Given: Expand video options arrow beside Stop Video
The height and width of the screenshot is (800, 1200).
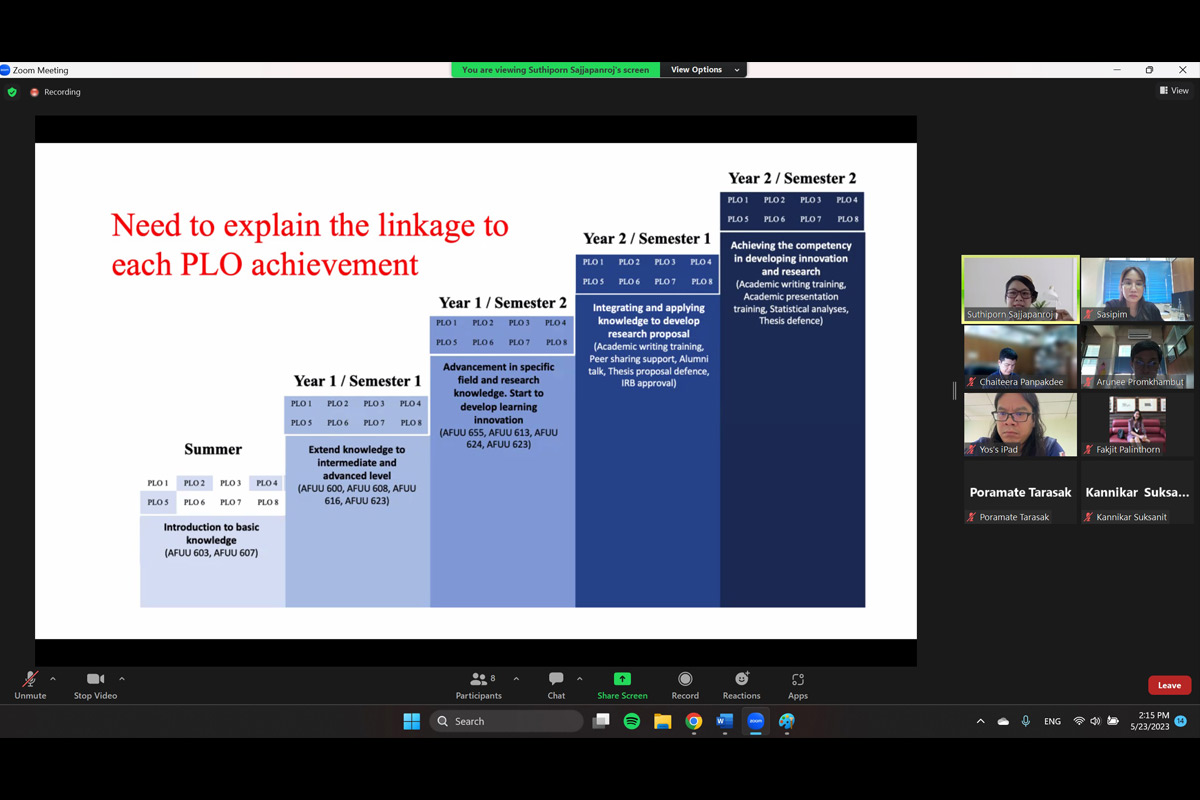Looking at the screenshot, I should tap(122, 679).
